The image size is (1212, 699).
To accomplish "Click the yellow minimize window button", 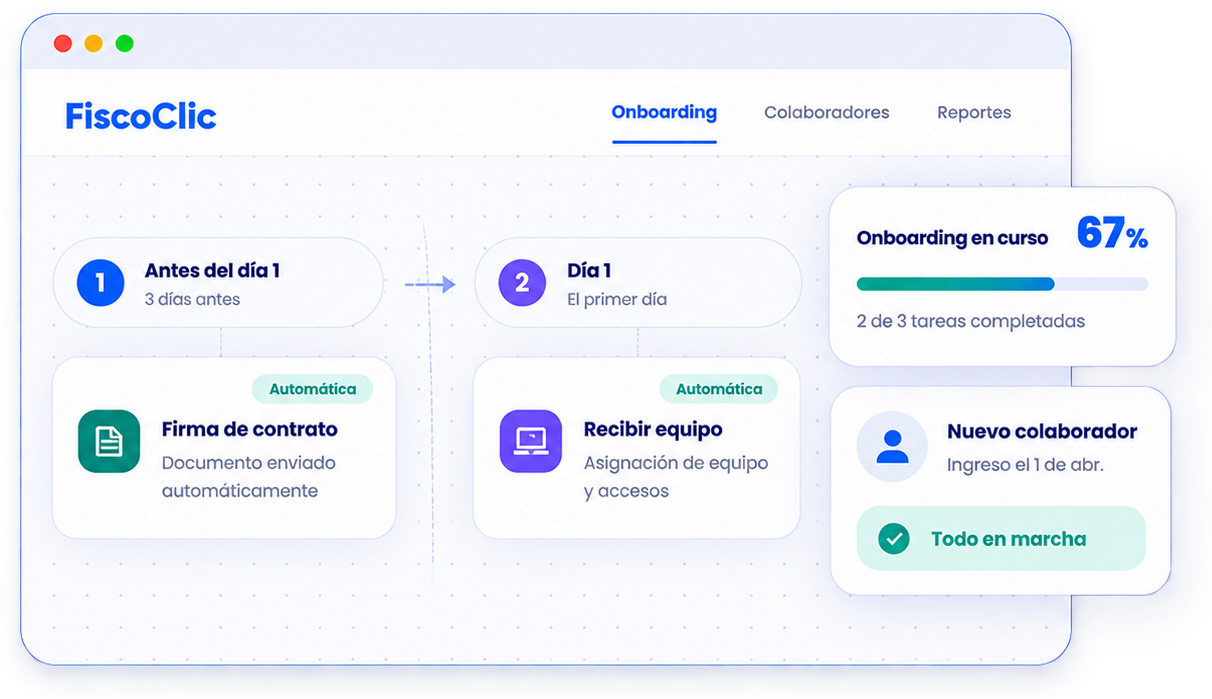I will (x=93, y=43).
